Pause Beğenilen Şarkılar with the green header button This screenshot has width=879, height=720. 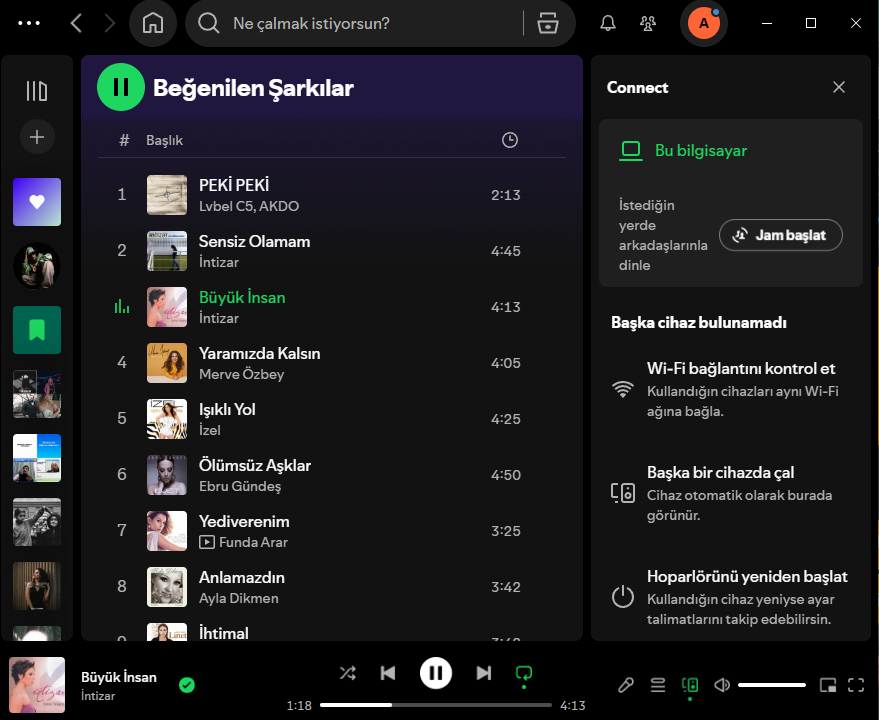click(x=121, y=87)
